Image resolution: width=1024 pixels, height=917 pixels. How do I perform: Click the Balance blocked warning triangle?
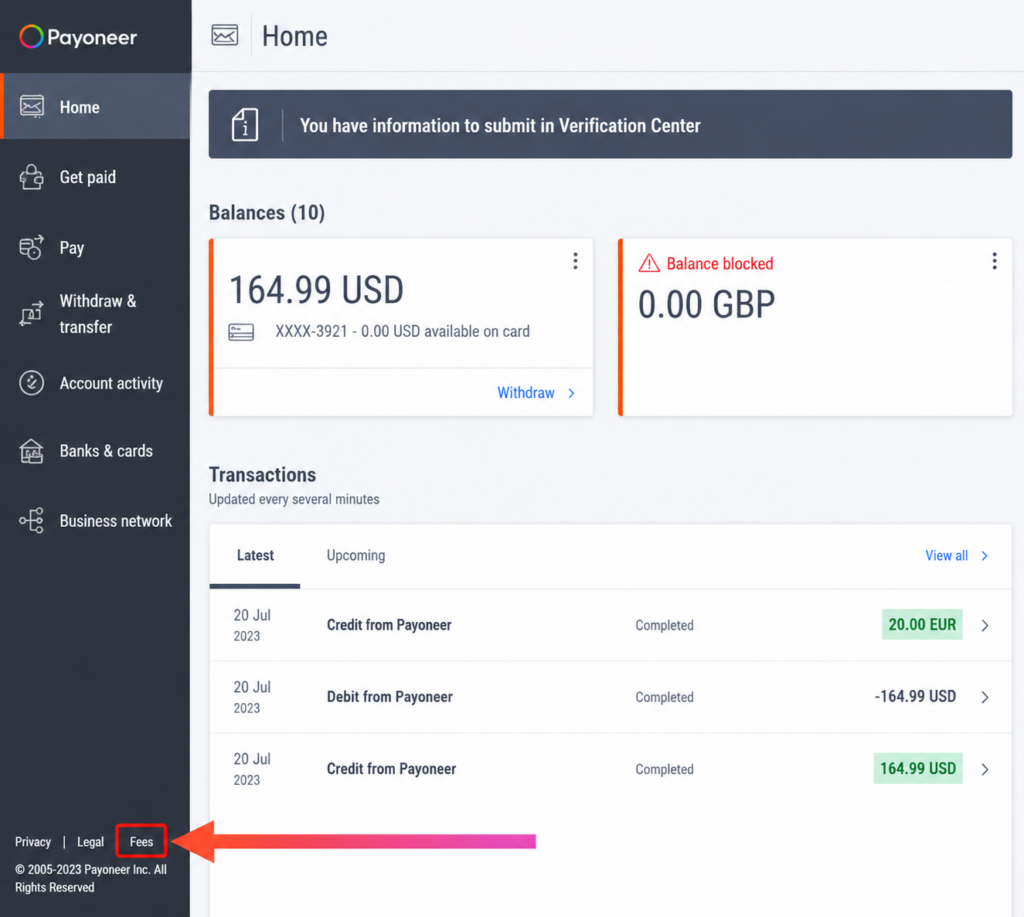(x=649, y=263)
